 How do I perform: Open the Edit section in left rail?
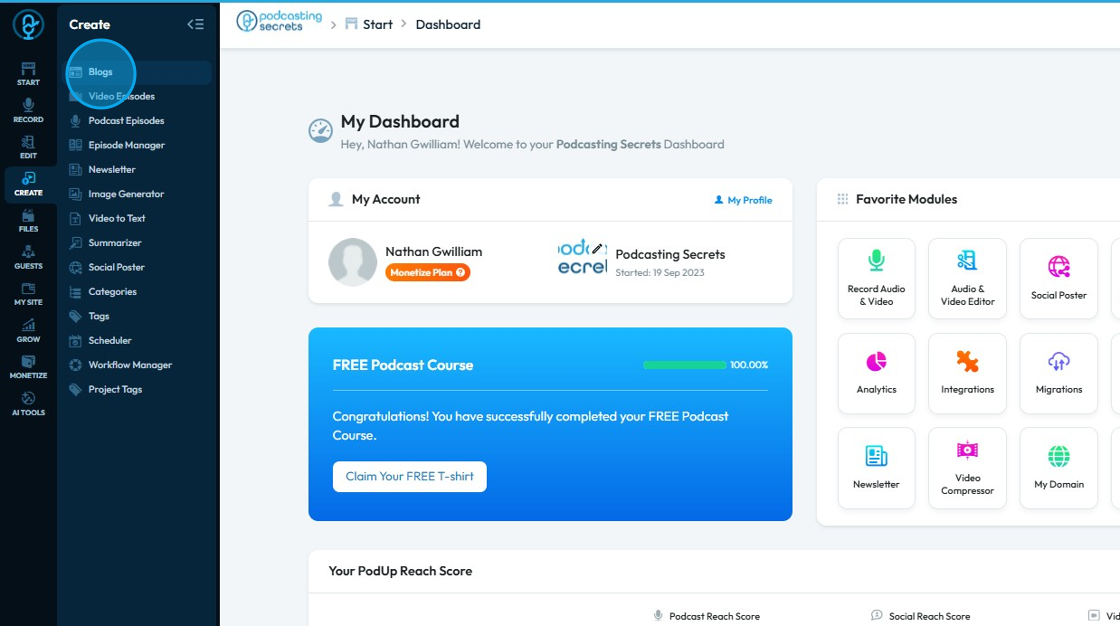pyautogui.click(x=28, y=147)
